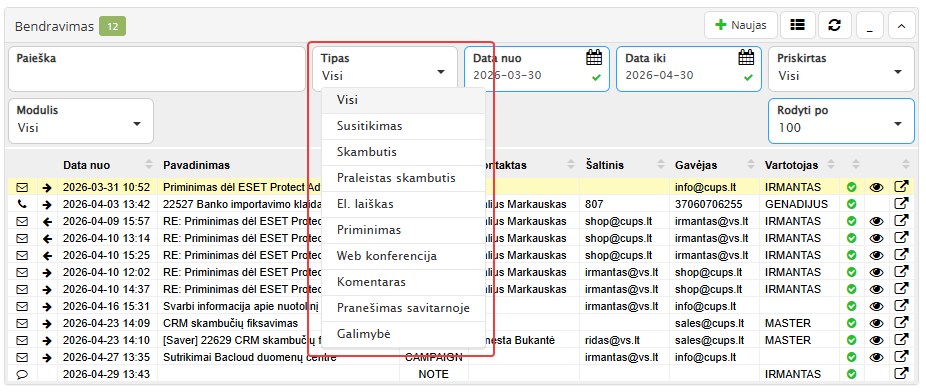Toggle eye icon on 2026-04-16 15:31 row
926x392 pixels.
(x=876, y=306)
